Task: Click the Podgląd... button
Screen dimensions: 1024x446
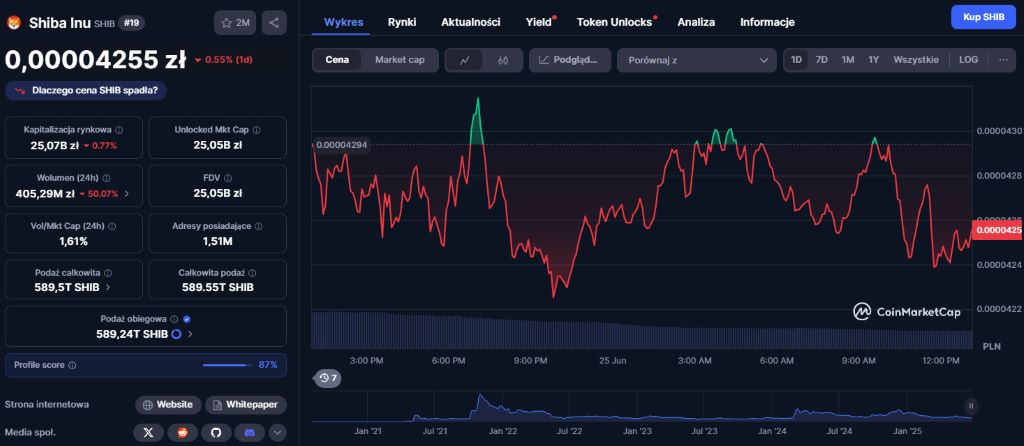Action: coord(569,60)
